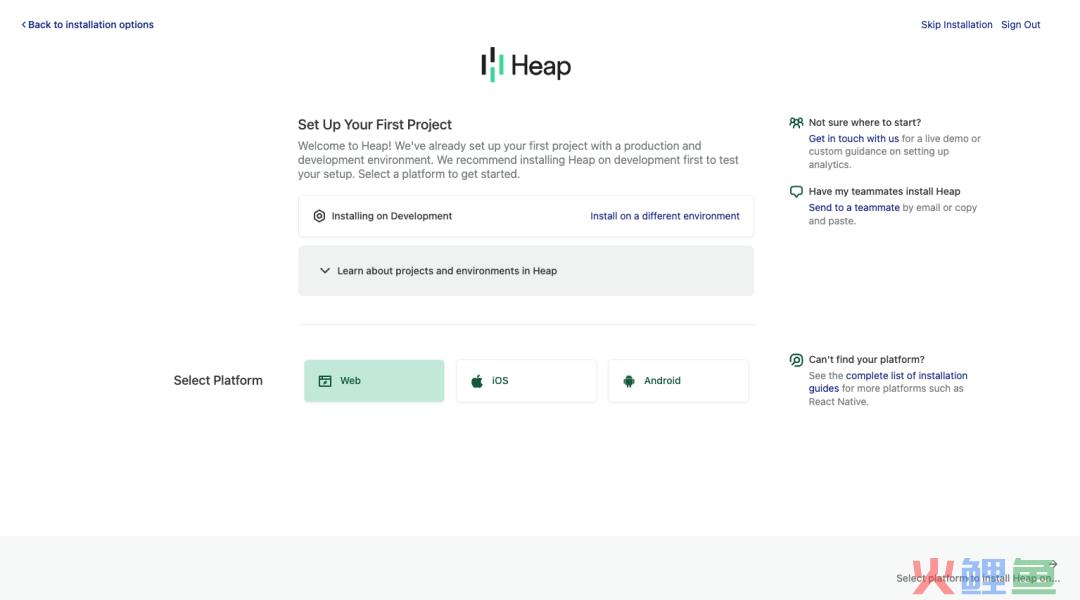Go back to installation options
Screen dimensions: 1080x600
pos(87,25)
